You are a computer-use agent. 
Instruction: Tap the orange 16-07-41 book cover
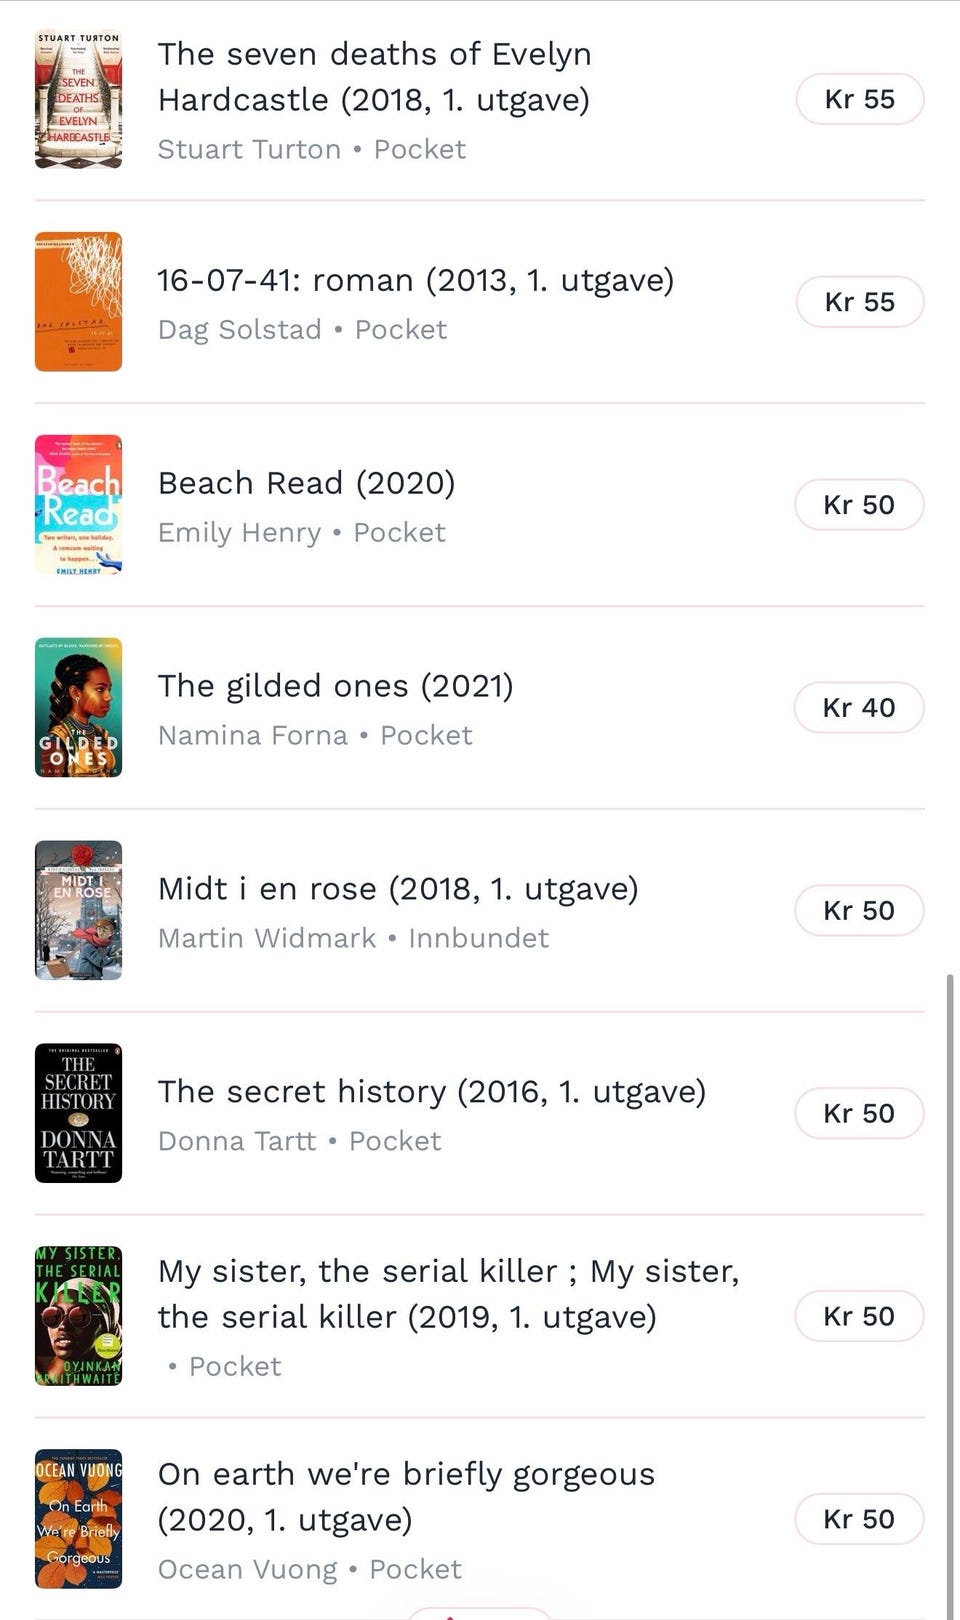click(78, 302)
